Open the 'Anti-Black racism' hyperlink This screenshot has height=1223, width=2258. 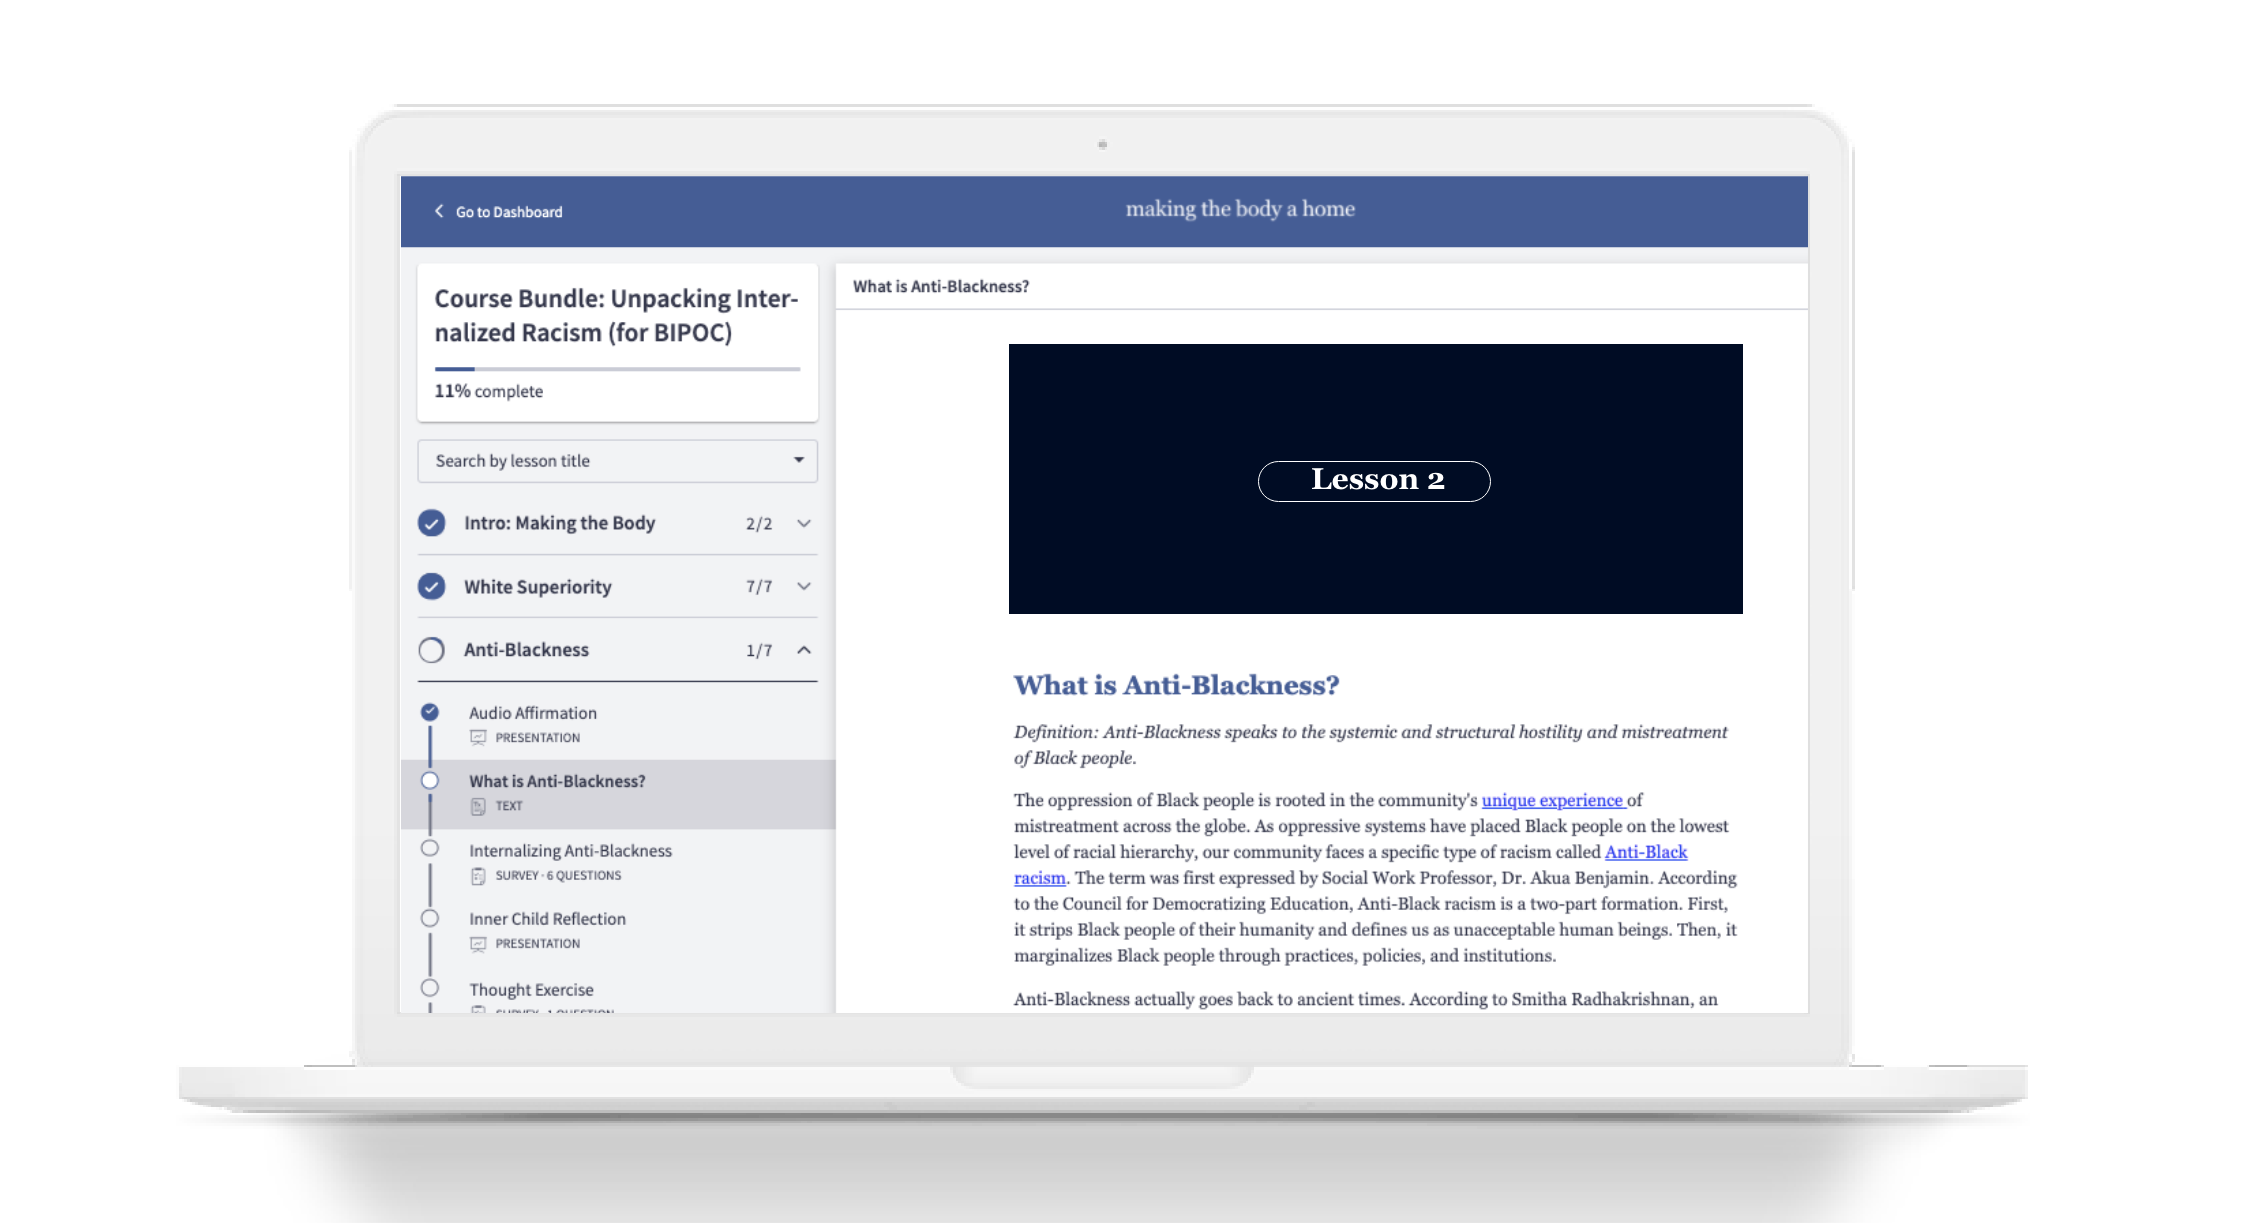click(x=1645, y=852)
